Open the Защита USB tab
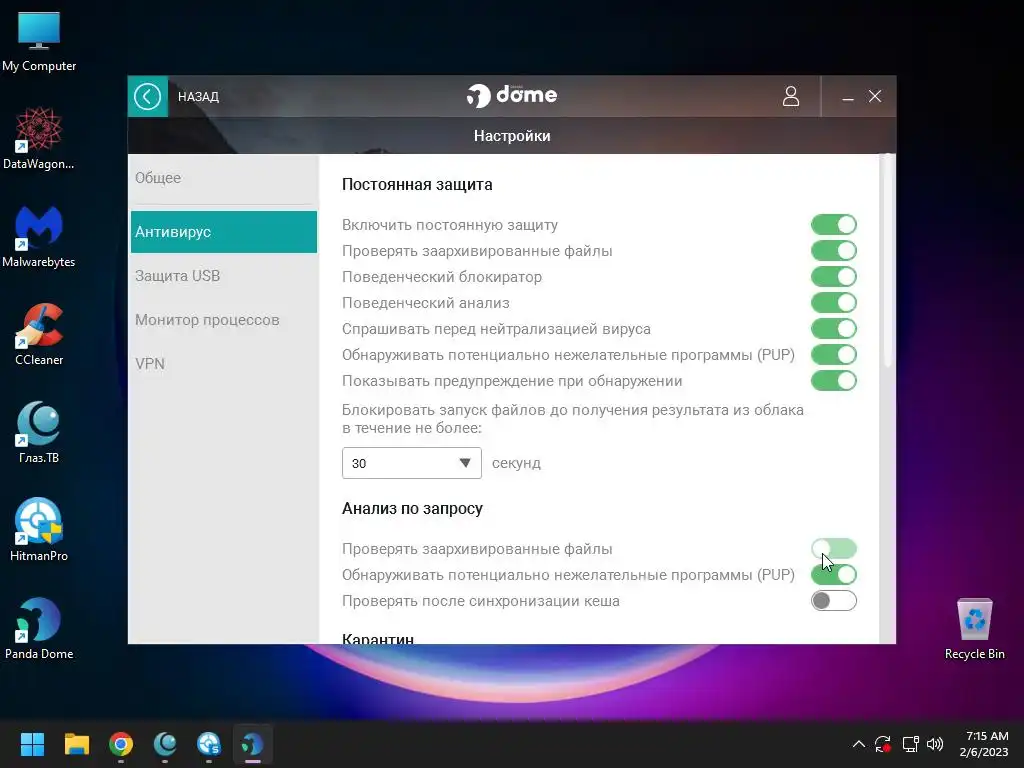 click(223, 276)
